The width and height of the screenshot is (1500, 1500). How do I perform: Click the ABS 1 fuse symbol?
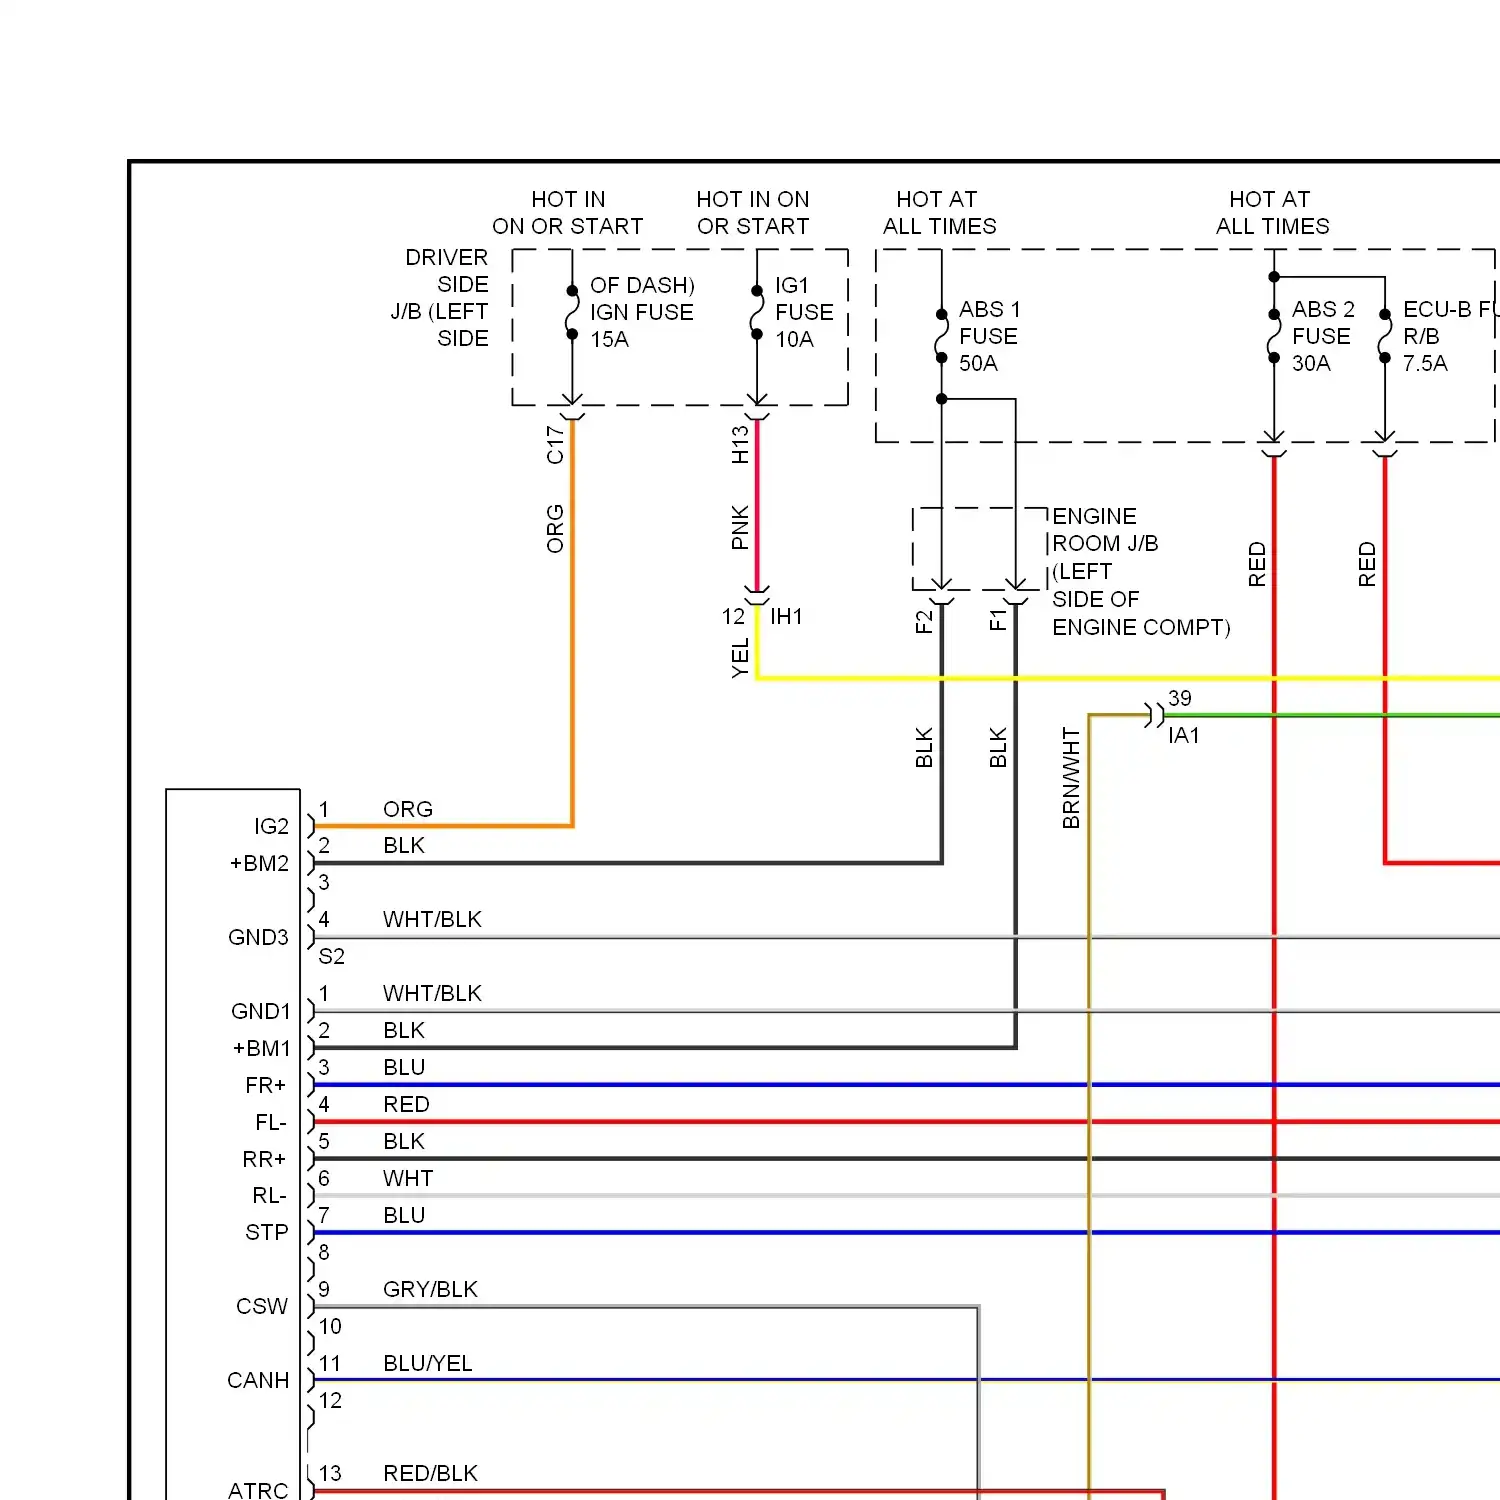coord(941,336)
